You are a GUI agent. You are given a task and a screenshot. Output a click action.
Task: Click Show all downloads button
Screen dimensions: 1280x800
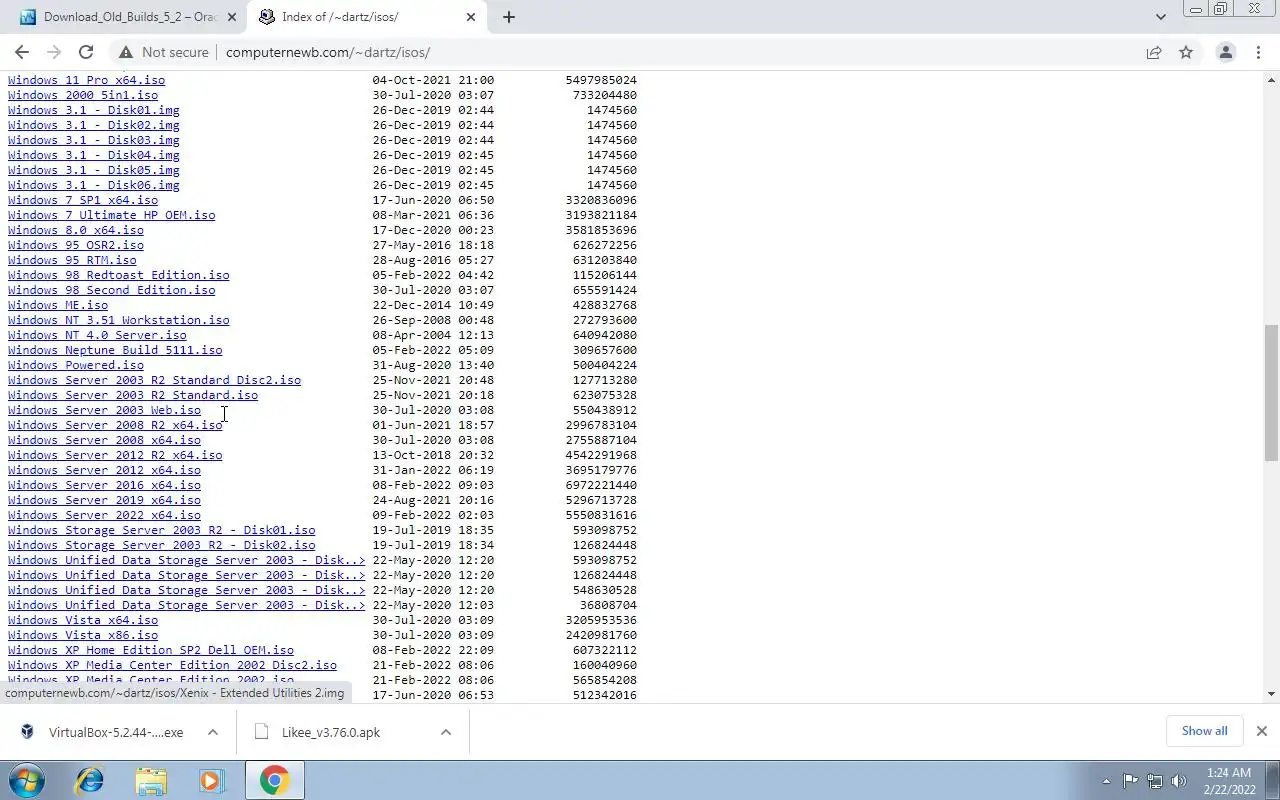[1204, 731]
